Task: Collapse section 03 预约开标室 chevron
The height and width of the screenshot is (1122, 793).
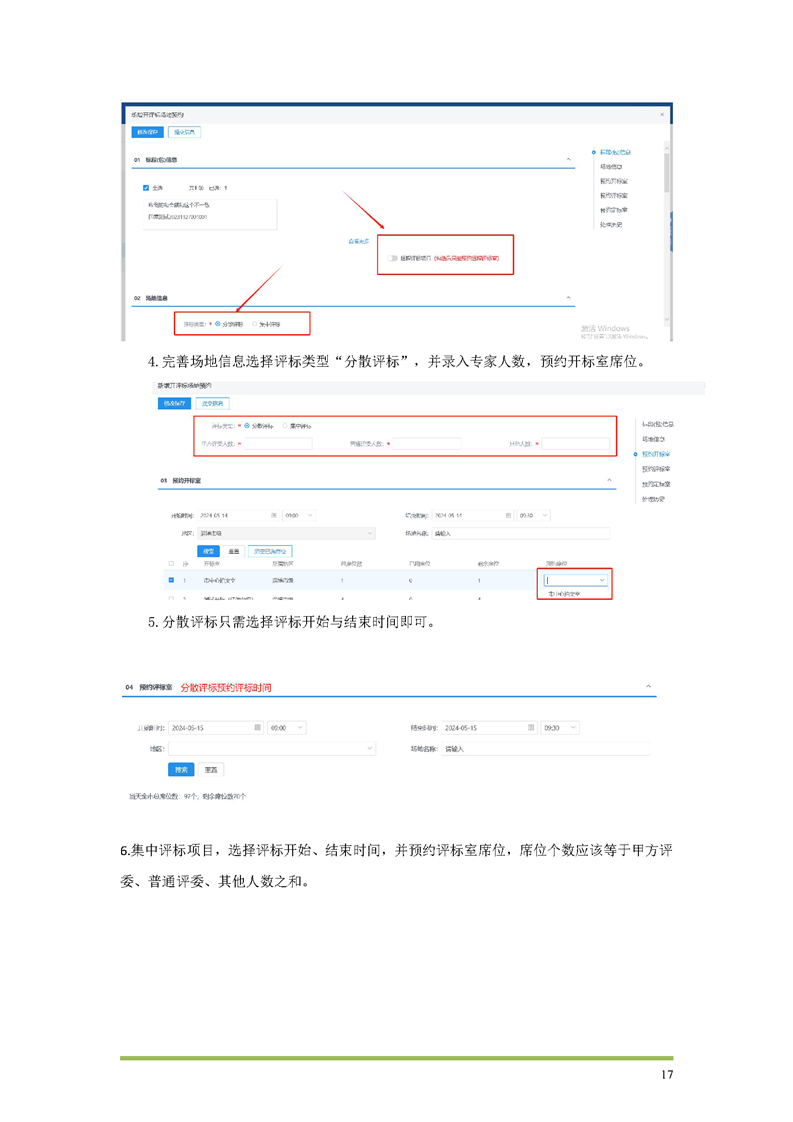Action: pyautogui.click(x=610, y=480)
